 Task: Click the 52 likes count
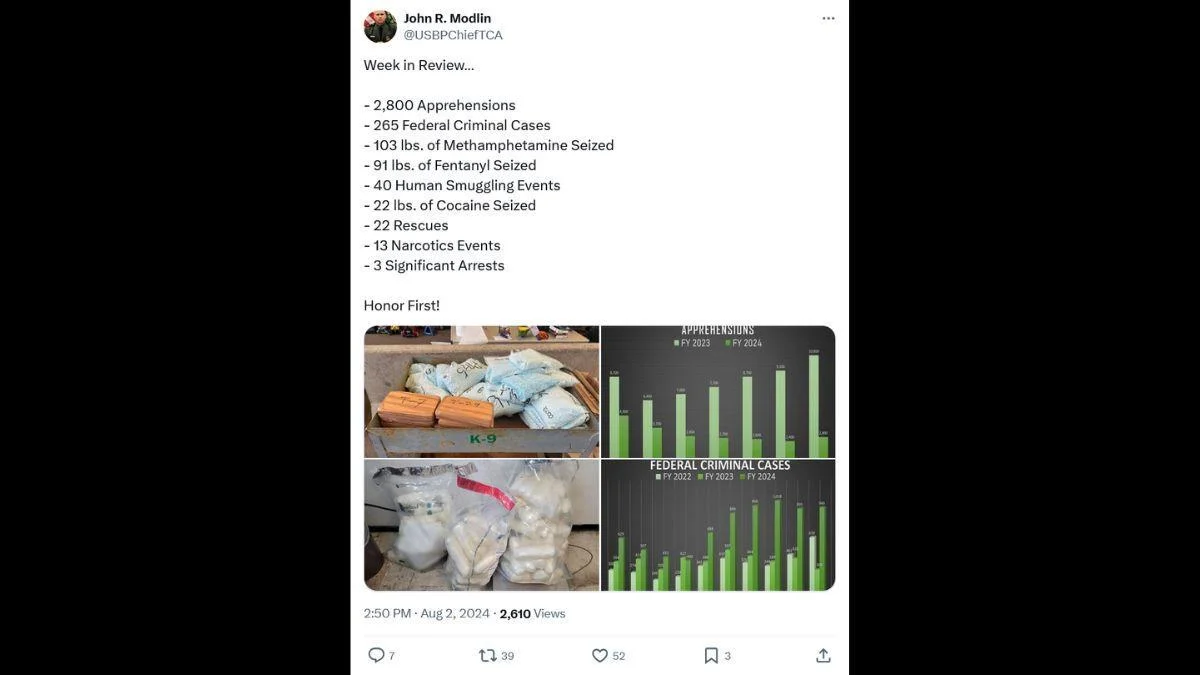pyautogui.click(x=619, y=656)
